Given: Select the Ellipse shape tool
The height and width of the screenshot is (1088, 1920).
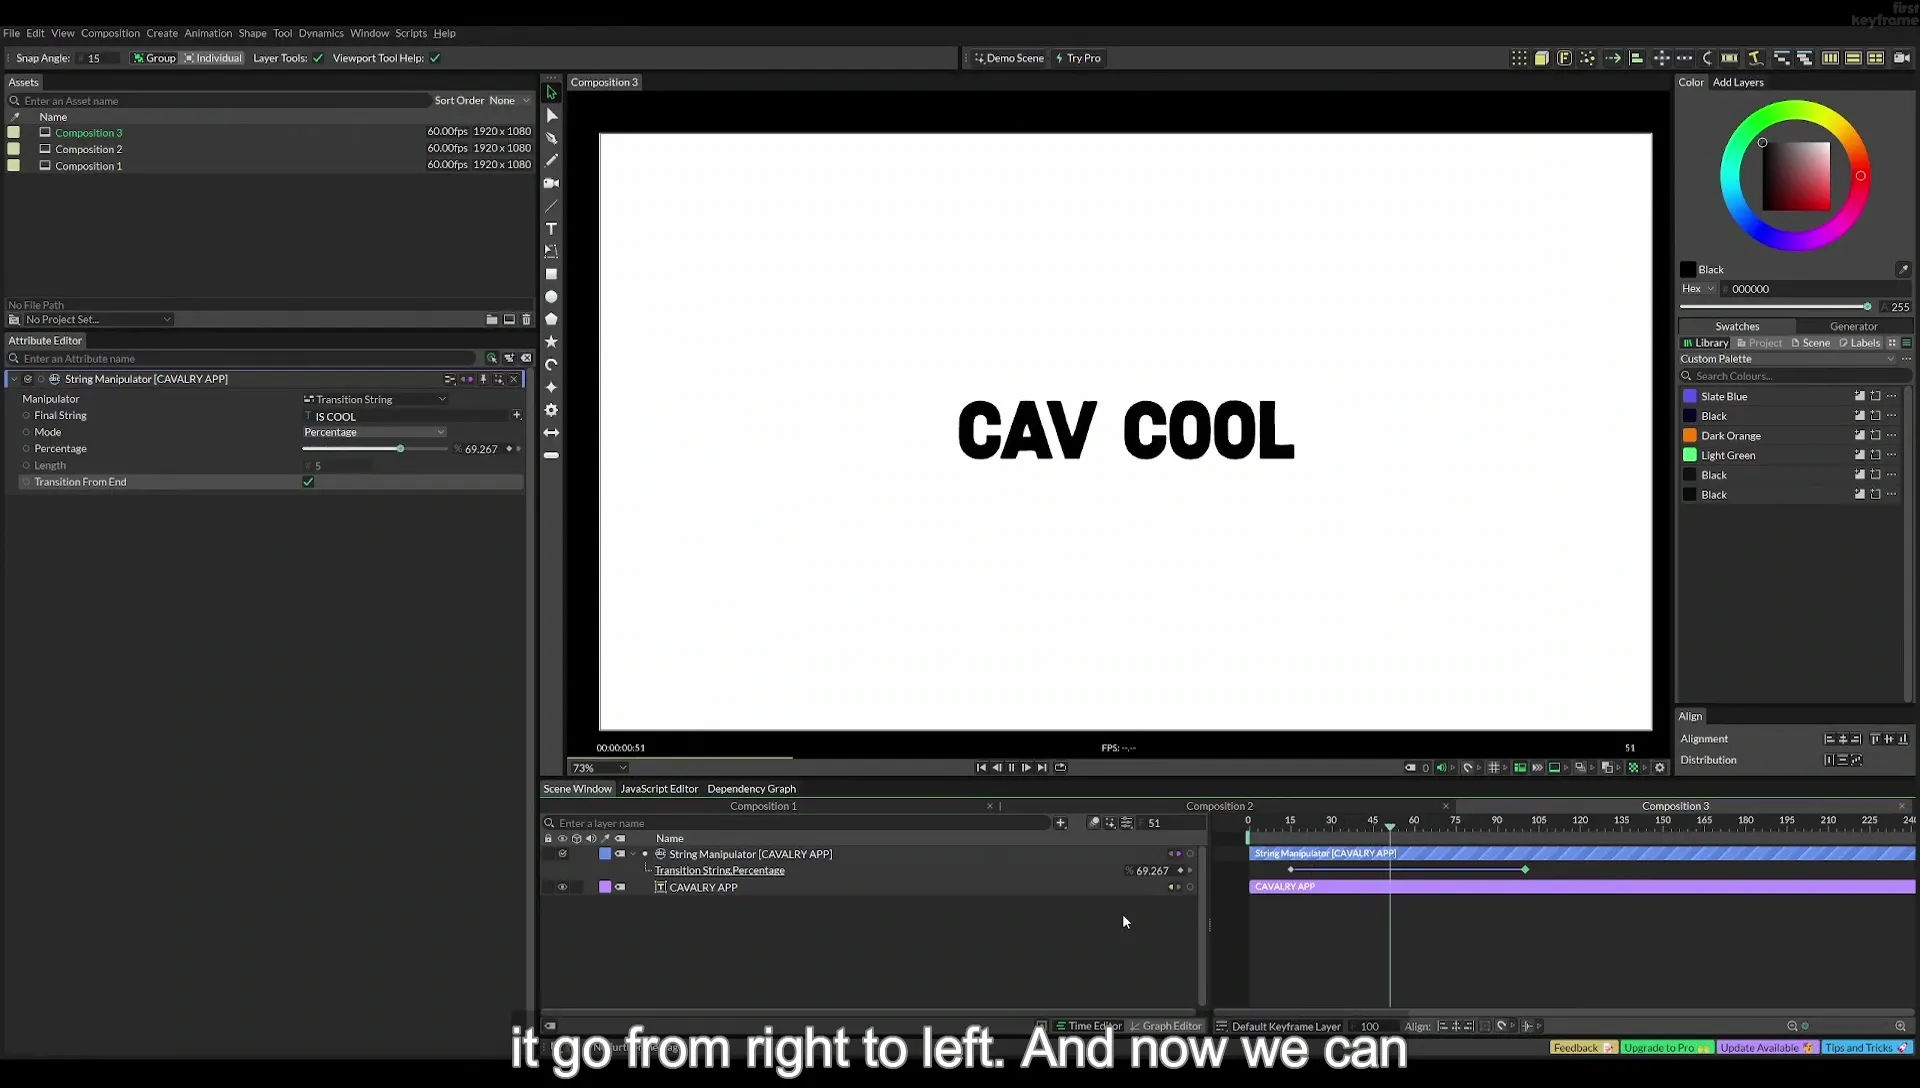Looking at the screenshot, I should pos(551,297).
